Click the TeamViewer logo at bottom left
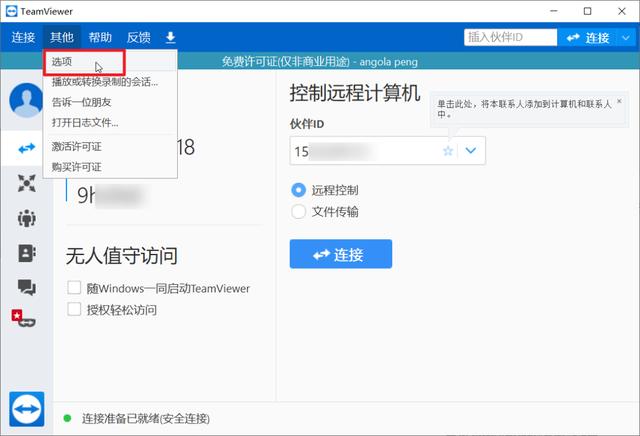 (27, 409)
